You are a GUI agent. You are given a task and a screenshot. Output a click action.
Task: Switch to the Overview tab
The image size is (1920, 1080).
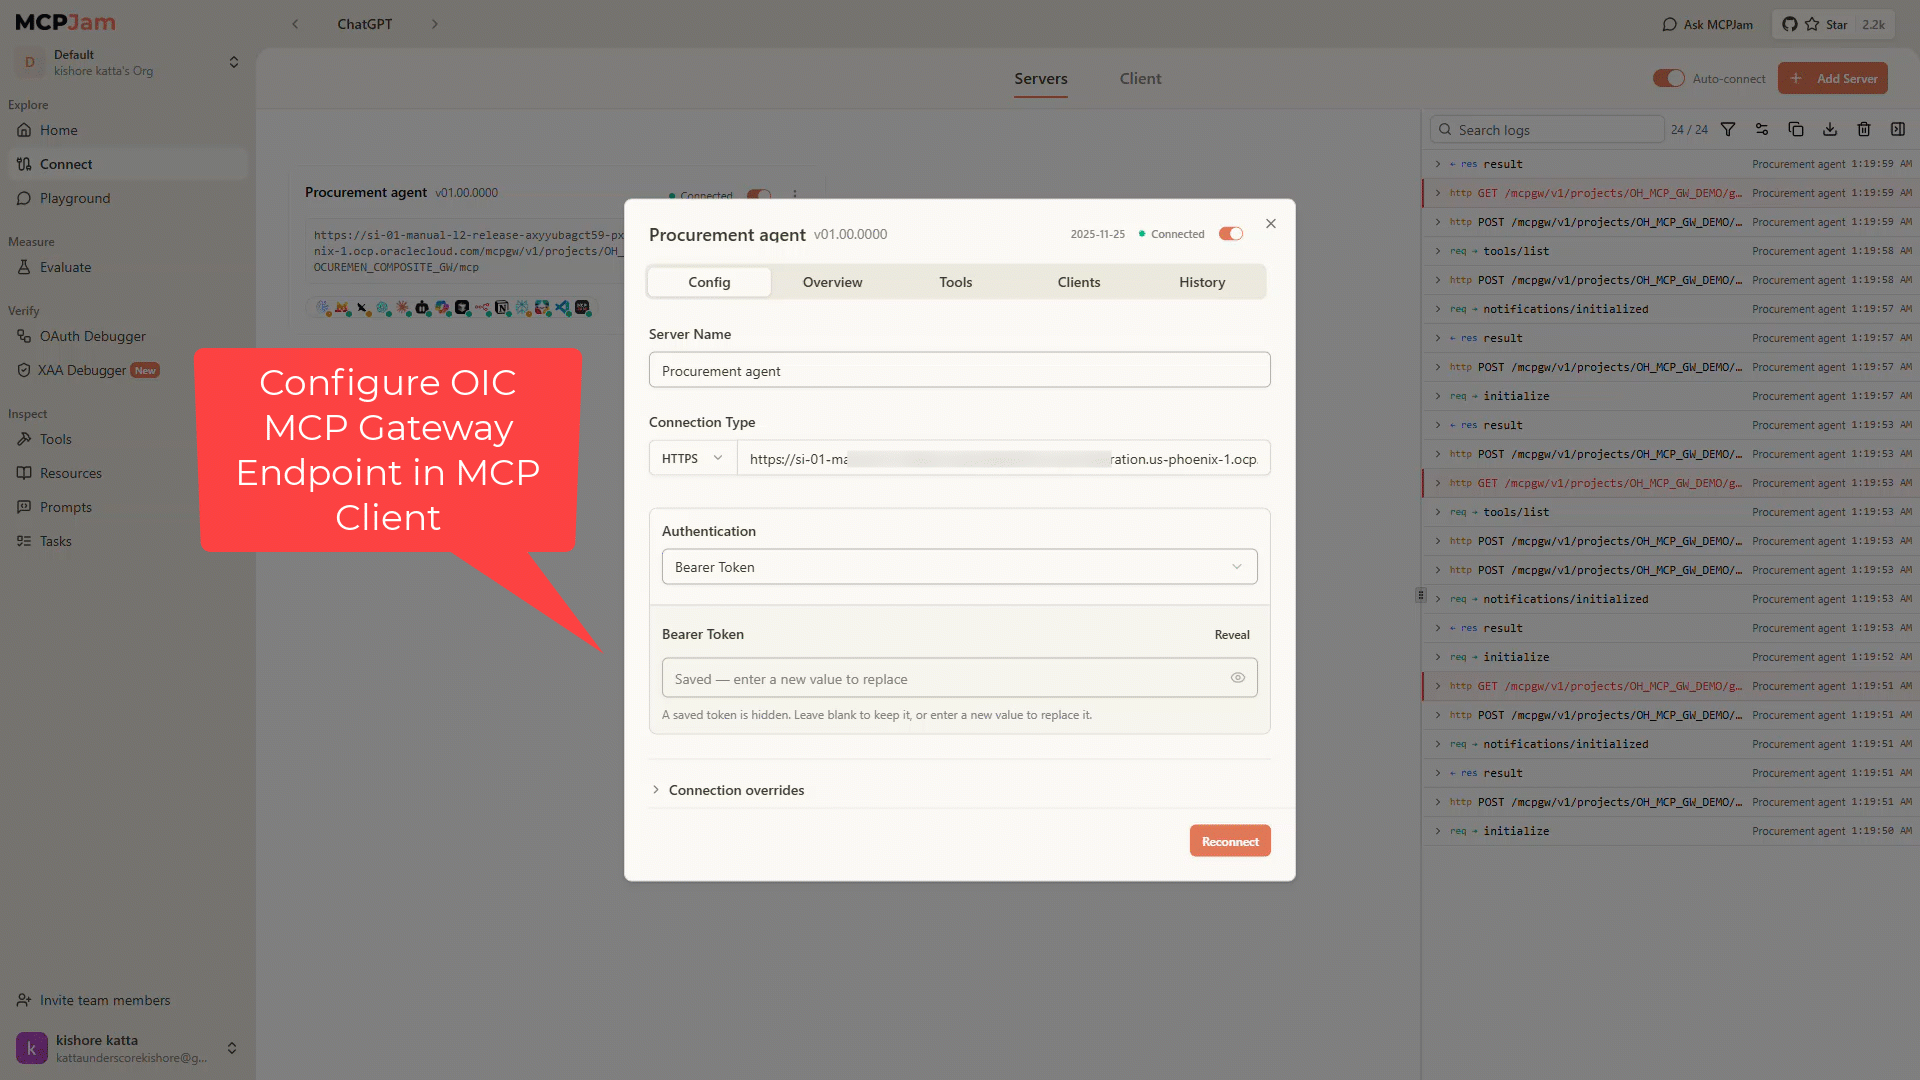pos(832,282)
